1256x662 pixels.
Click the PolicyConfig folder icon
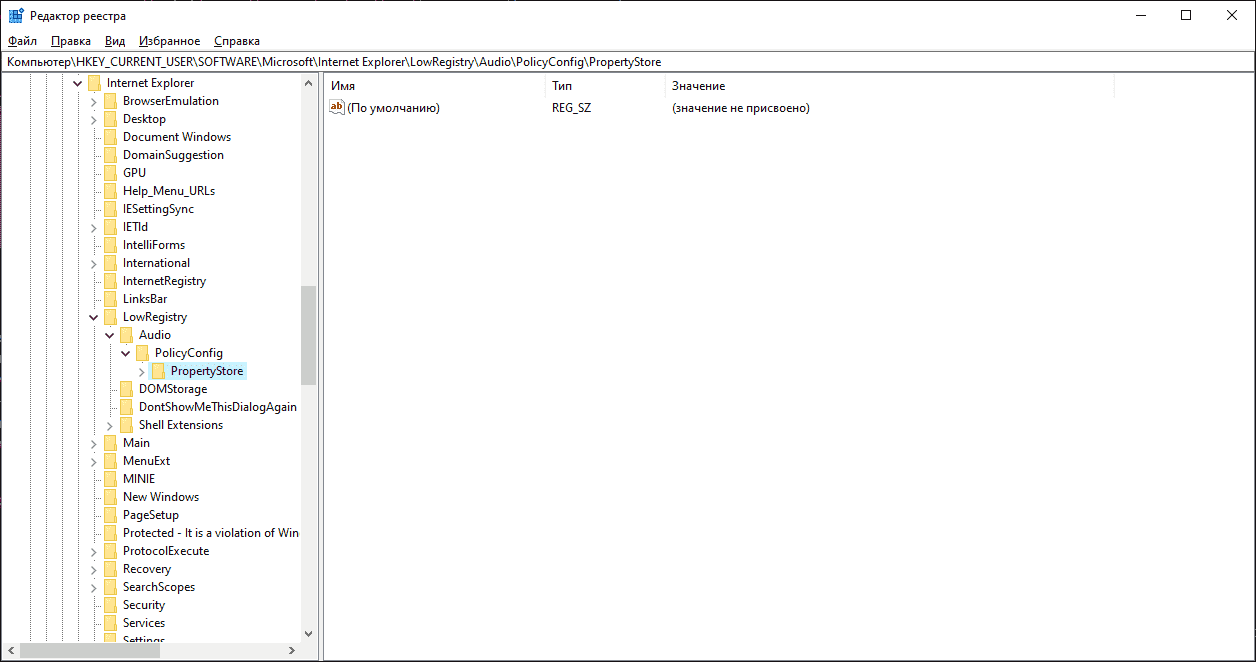[142, 353]
